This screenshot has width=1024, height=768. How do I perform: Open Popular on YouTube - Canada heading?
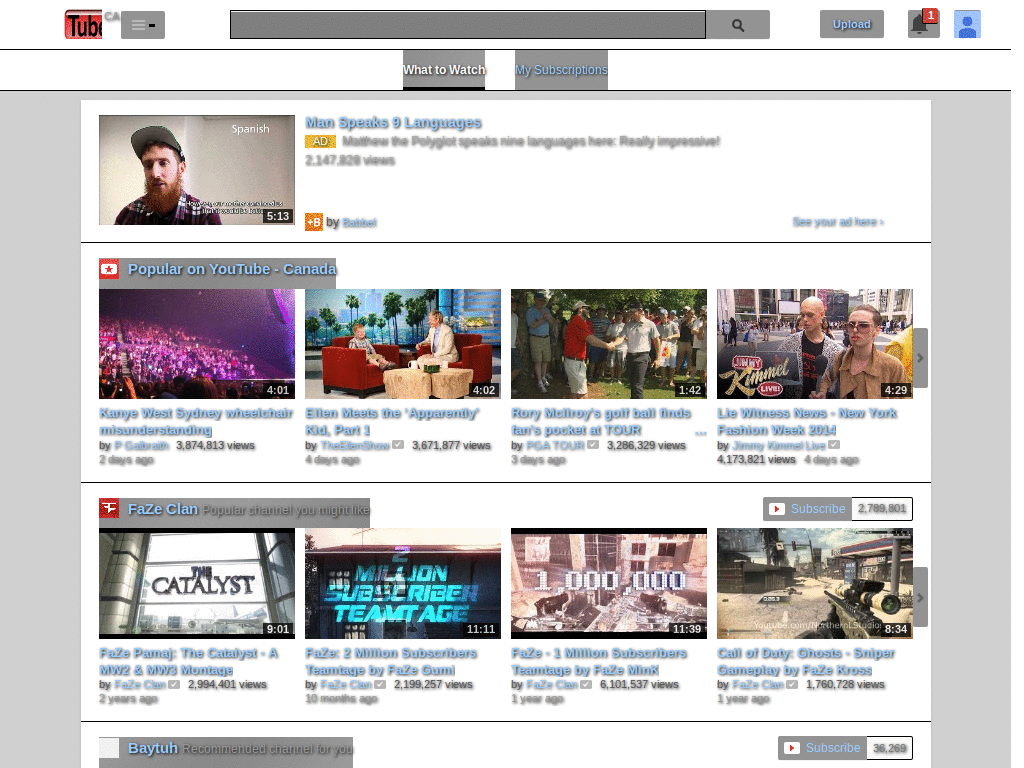pos(232,269)
